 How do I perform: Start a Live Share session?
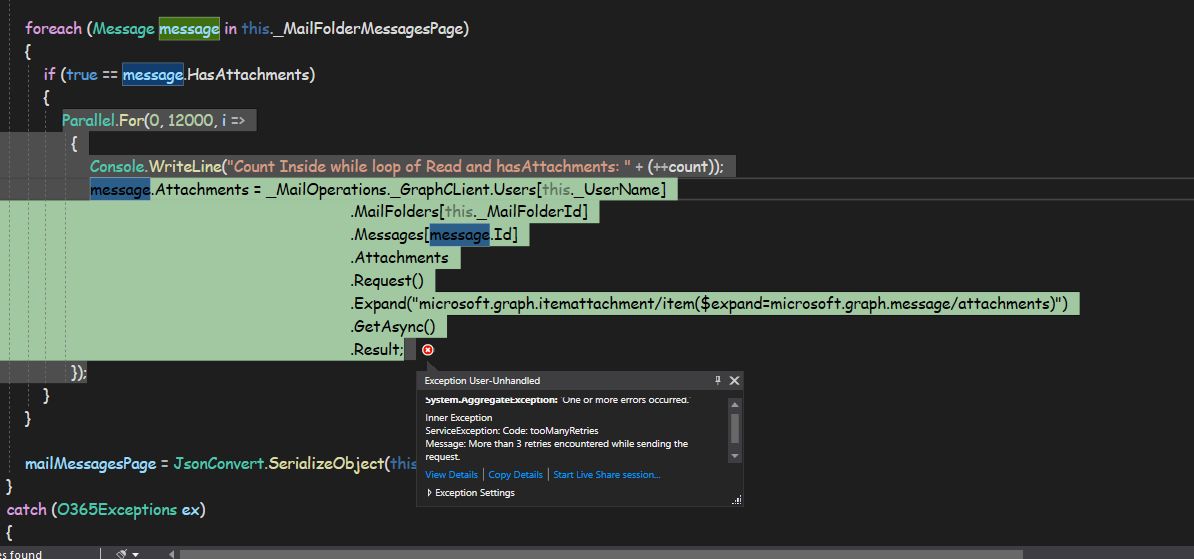(607, 474)
